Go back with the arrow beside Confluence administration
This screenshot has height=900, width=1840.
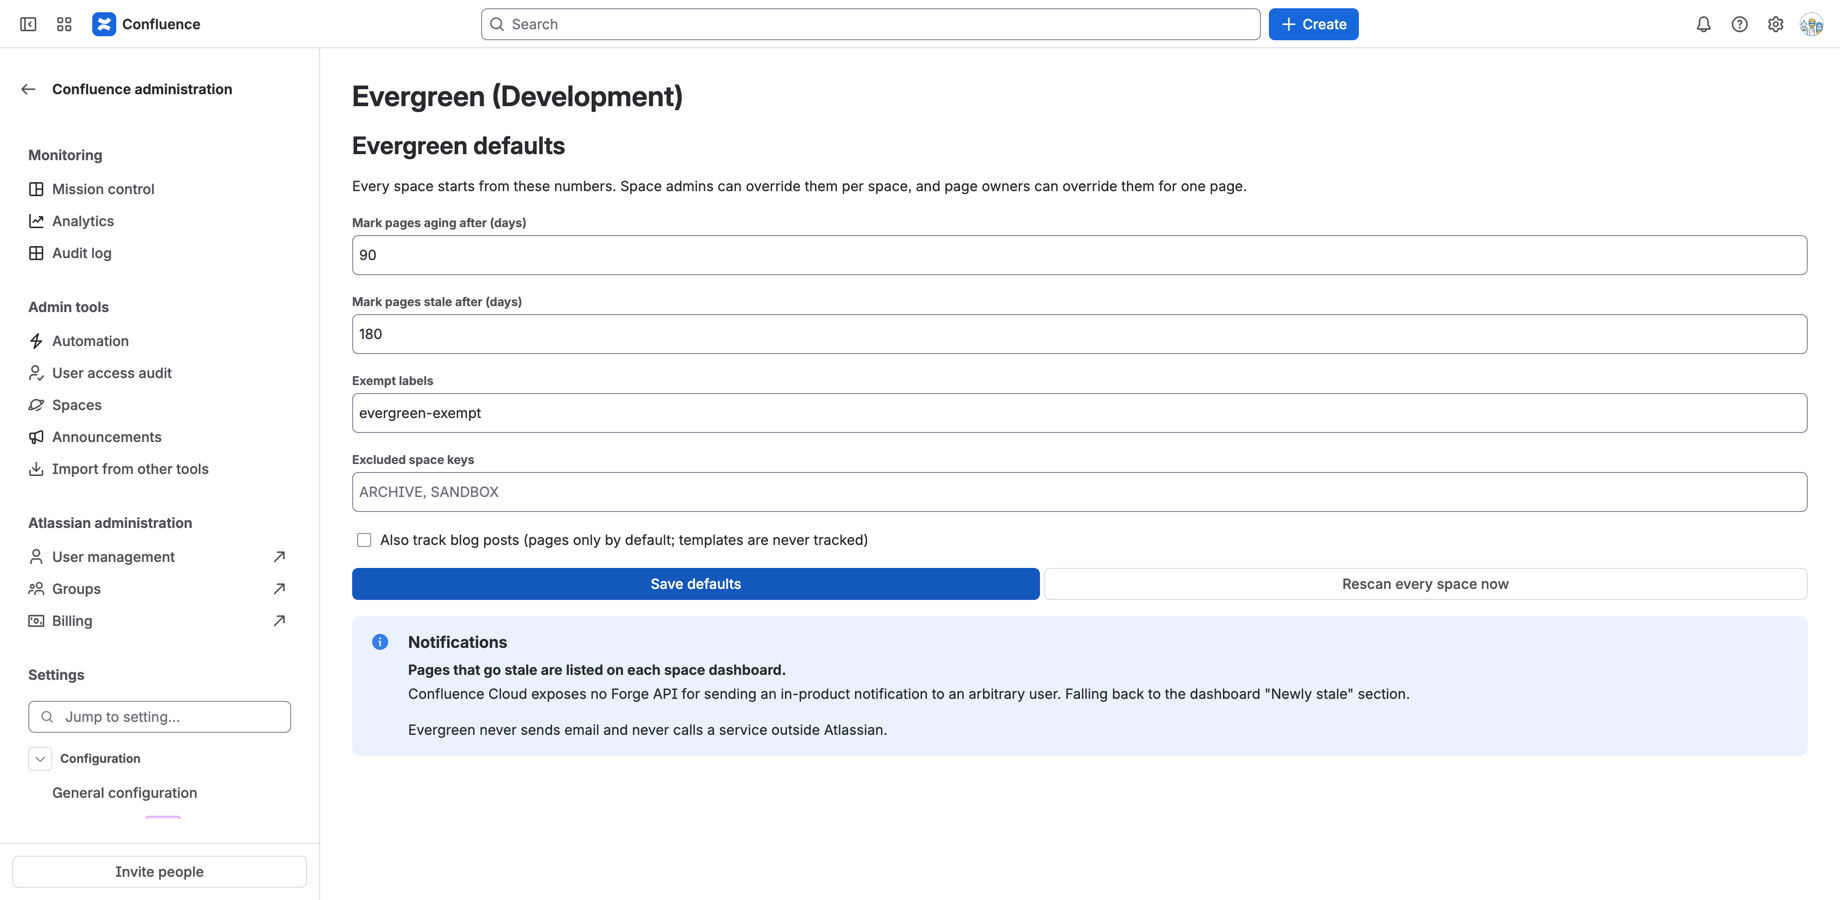point(28,89)
